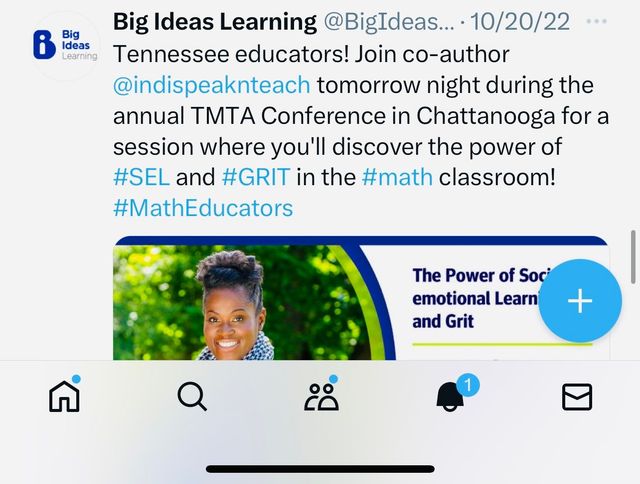The image size is (640, 484).
Task: Tap the tweet body text to open it
Action: (361, 131)
